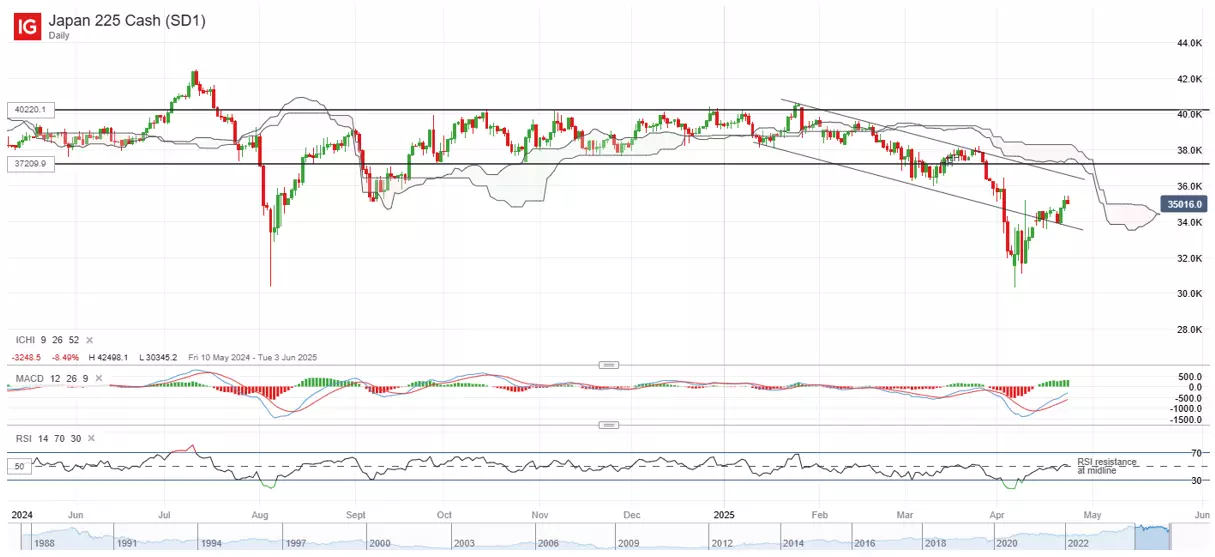Open ICHI 9 26 52 indicator settings
Viewport: 1215px width, 557px height.
point(46,341)
